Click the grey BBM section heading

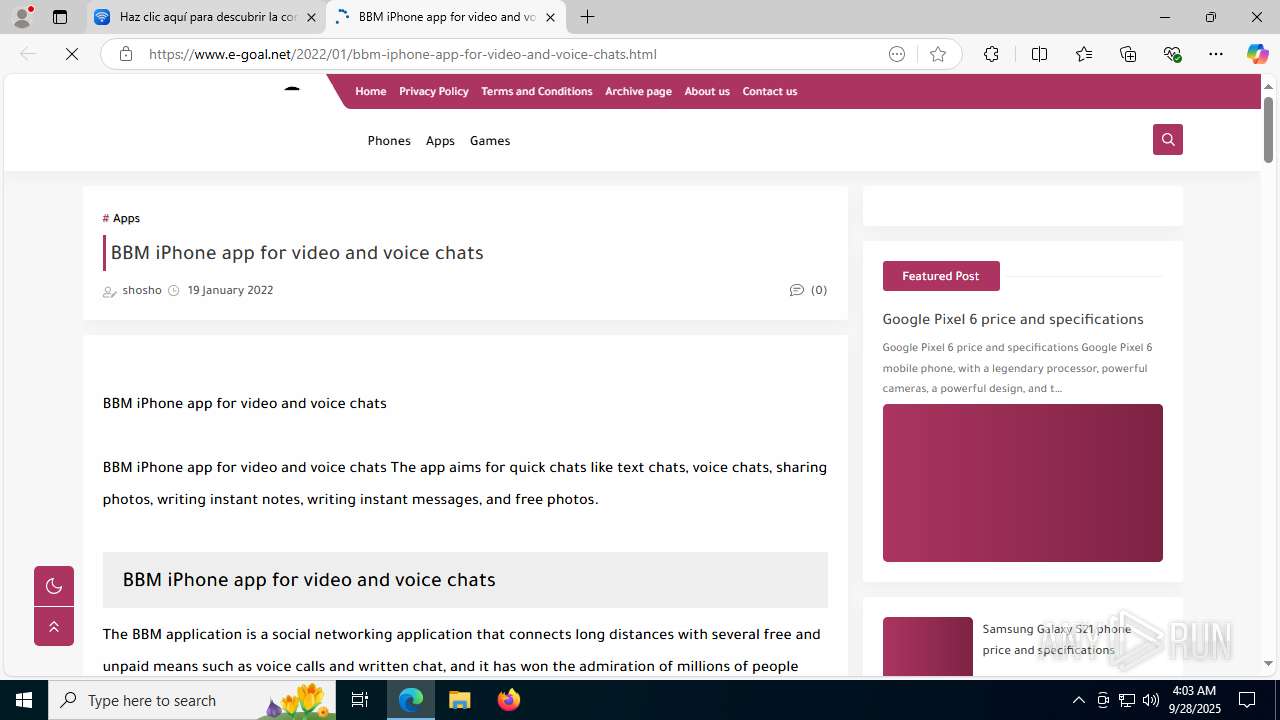pos(465,580)
